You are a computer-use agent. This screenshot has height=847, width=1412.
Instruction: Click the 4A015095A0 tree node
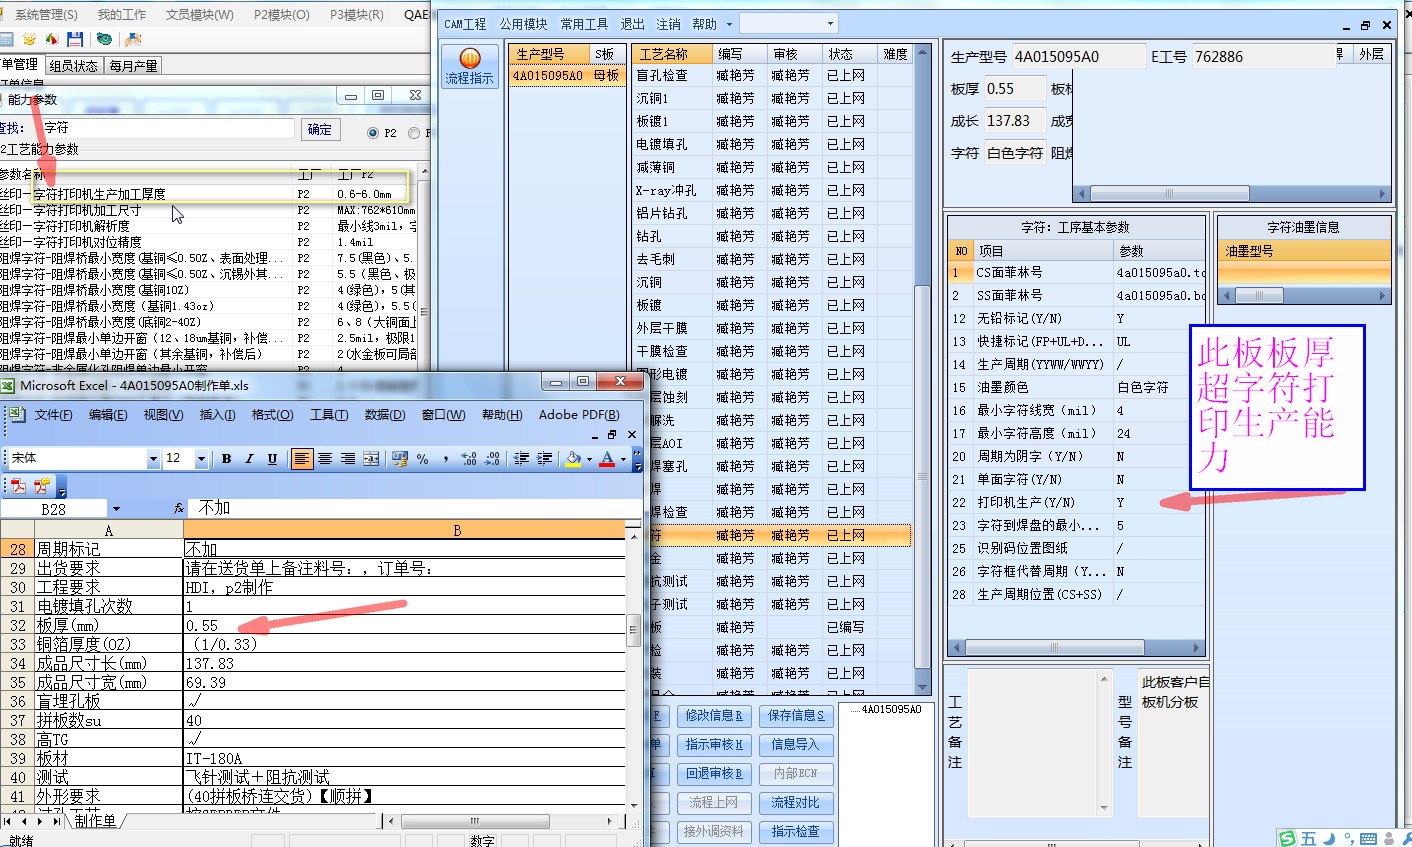point(890,709)
